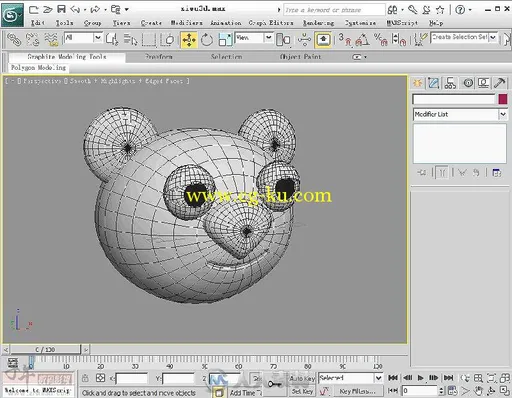Click the New Scene icon in title bar
Viewport: 512px width, 398px height.
[33, 10]
